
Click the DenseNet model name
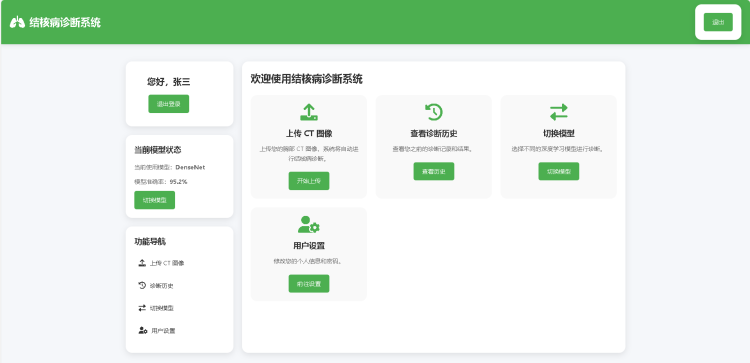coord(190,167)
